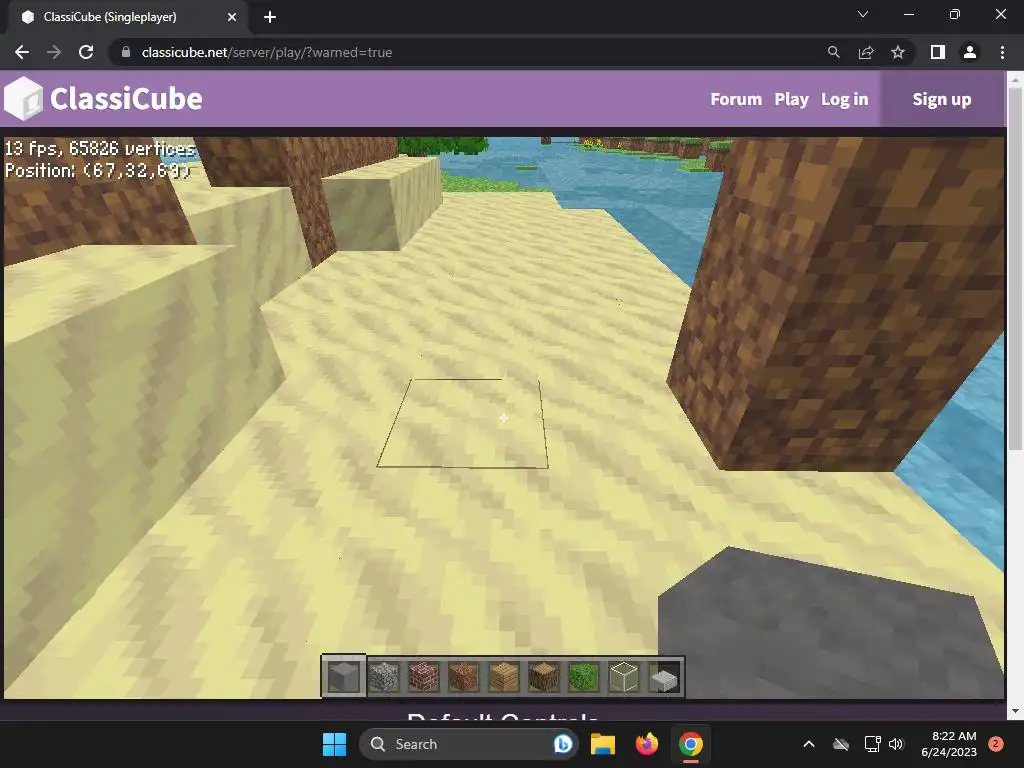The image size is (1024, 768).
Task: Open the Chrome three-dot menu
Action: (1002, 52)
